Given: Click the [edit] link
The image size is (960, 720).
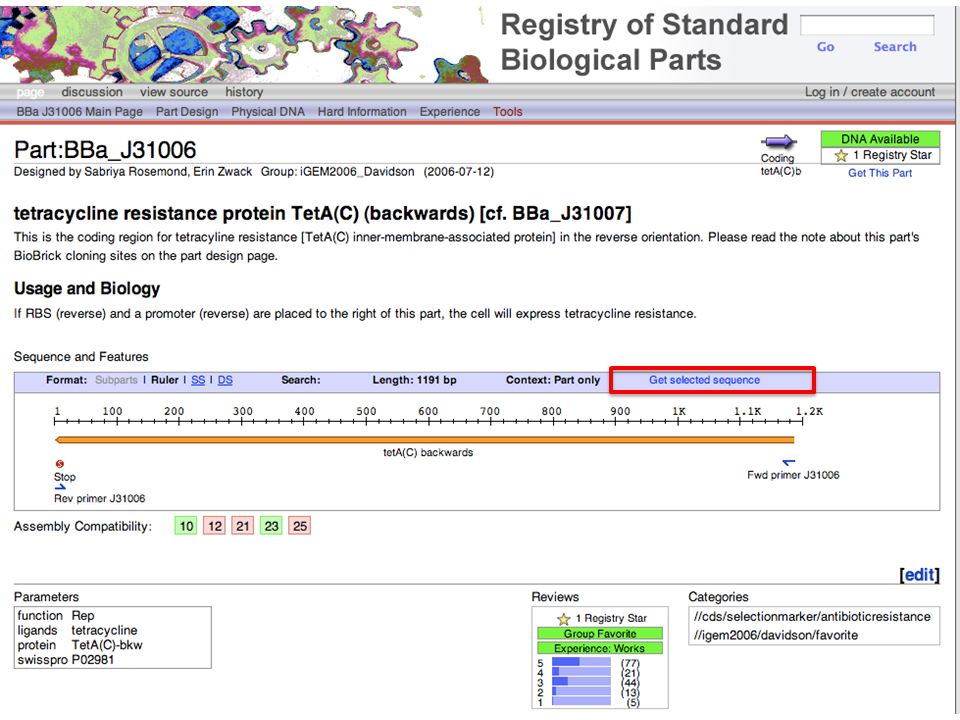Looking at the screenshot, I should click(x=919, y=574).
